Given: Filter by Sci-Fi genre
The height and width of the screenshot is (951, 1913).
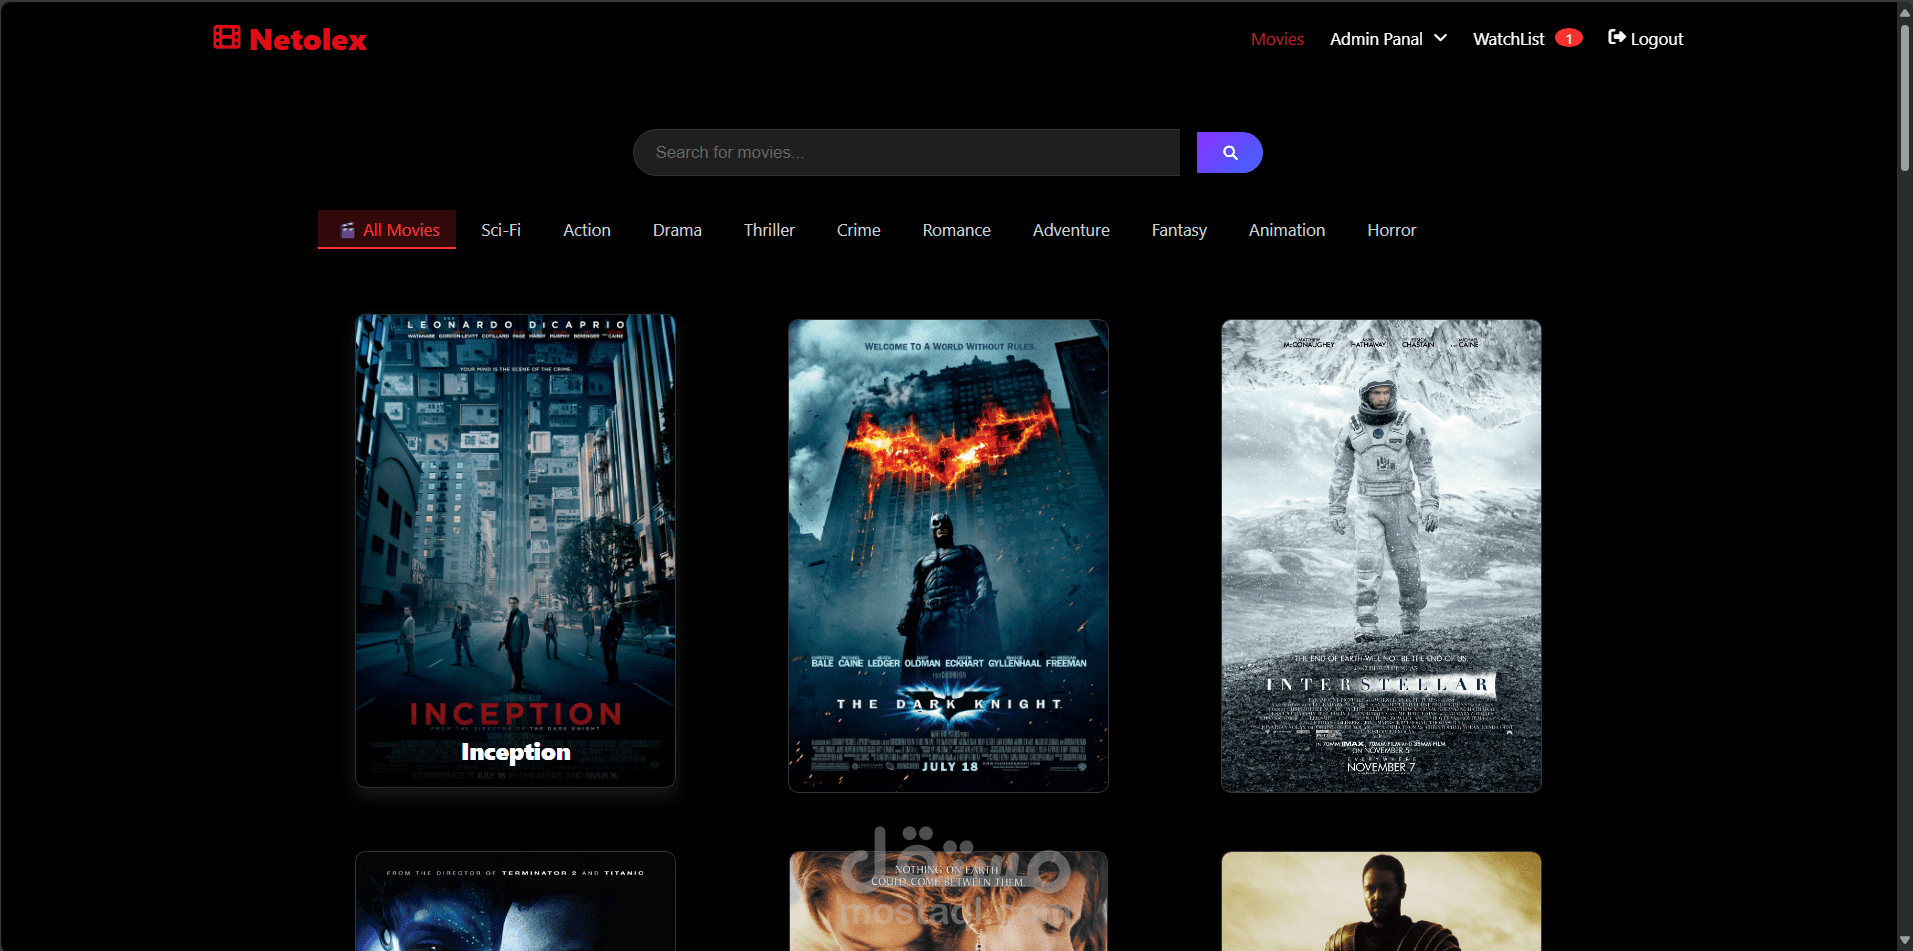Looking at the screenshot, I should click(501, 230).
